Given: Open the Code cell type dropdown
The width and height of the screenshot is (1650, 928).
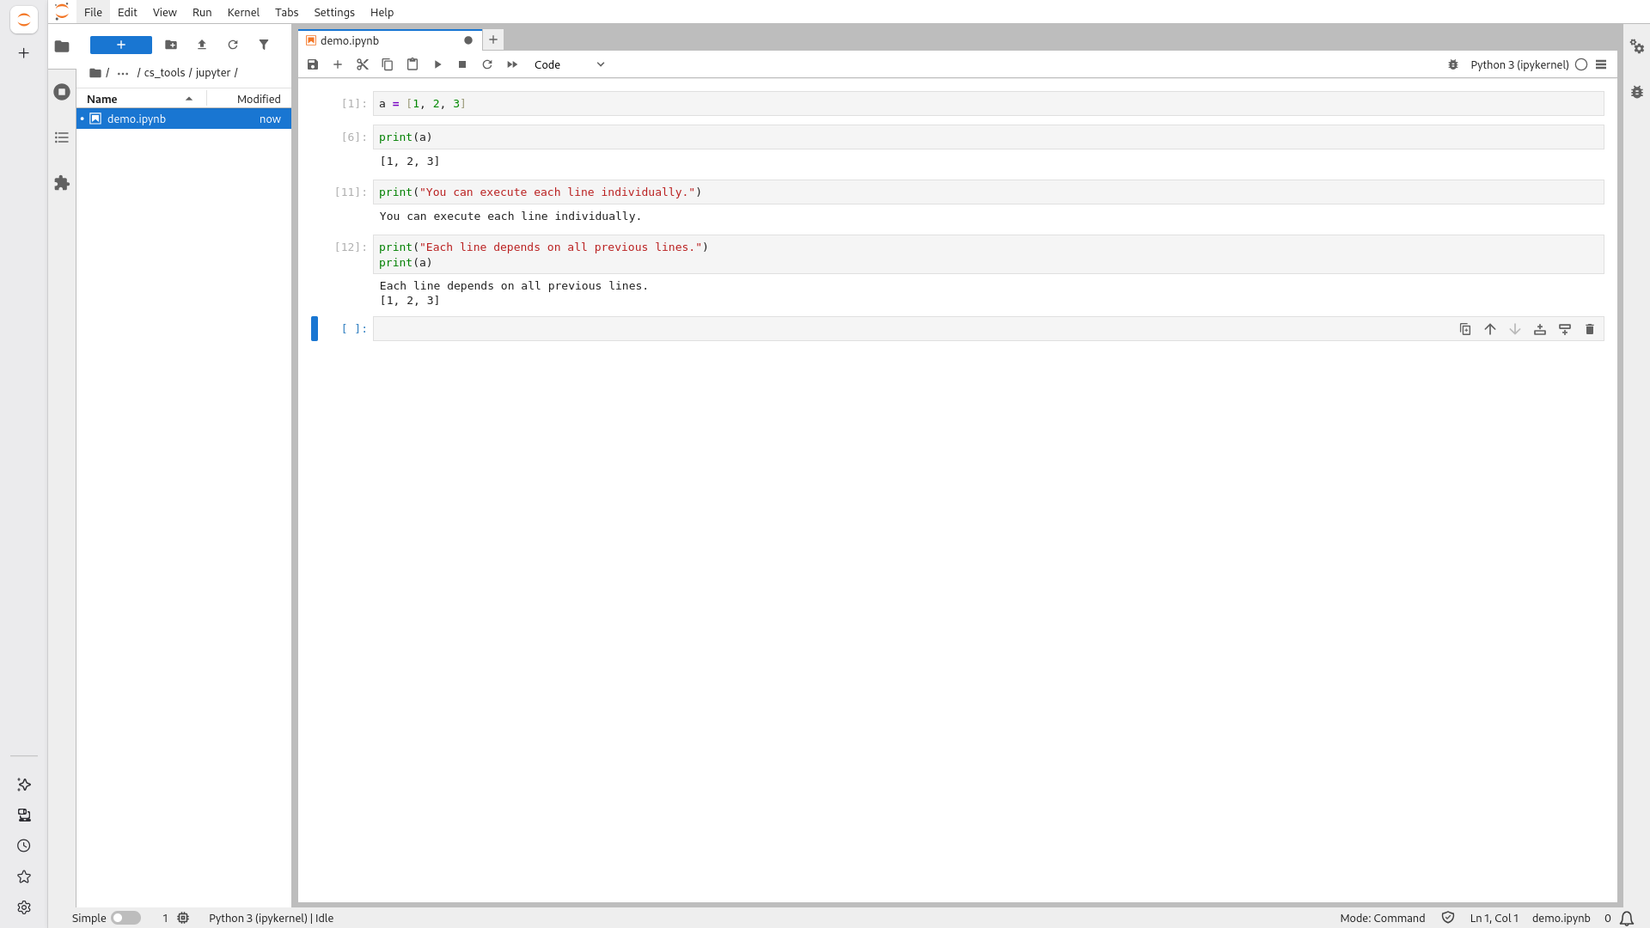Looking at the screenshot, I should click(x=570, y=64).
